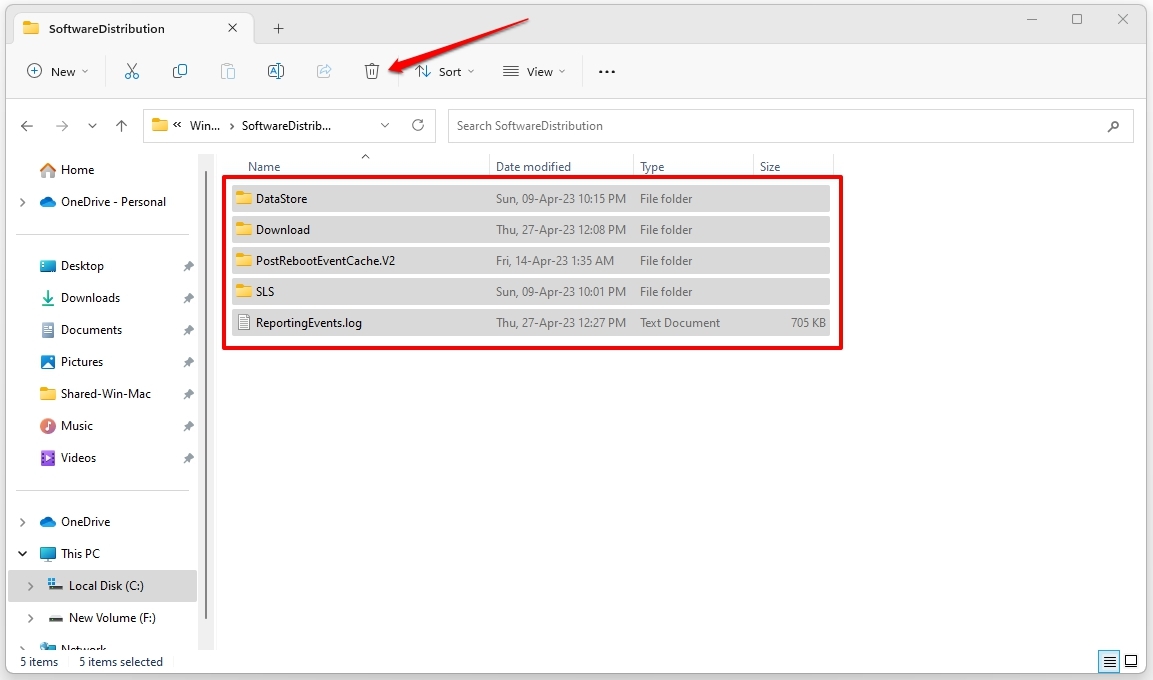Expand OneDrive - Personal tree node
Viewport: 1153px width, 680px height.
[23, 202]
